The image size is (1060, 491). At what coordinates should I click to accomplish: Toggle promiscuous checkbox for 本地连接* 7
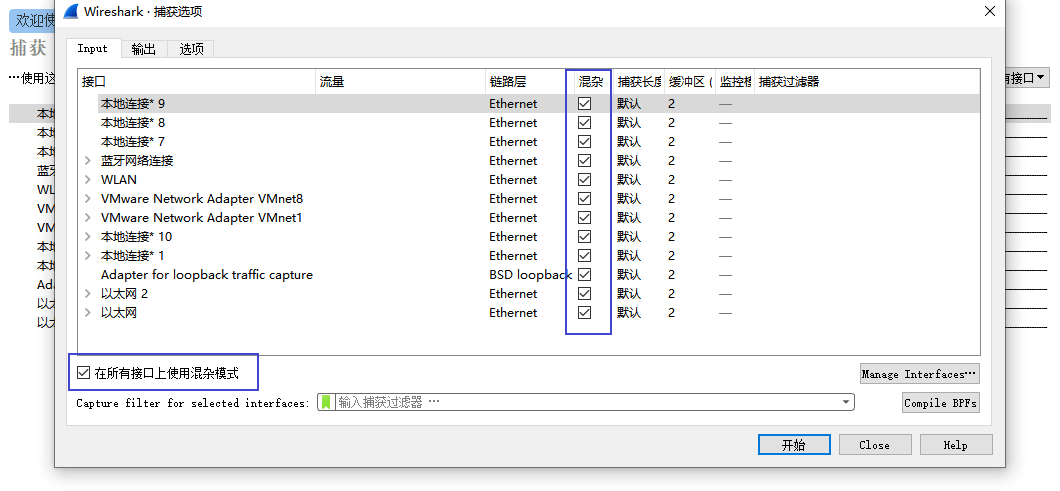[585, 141]
